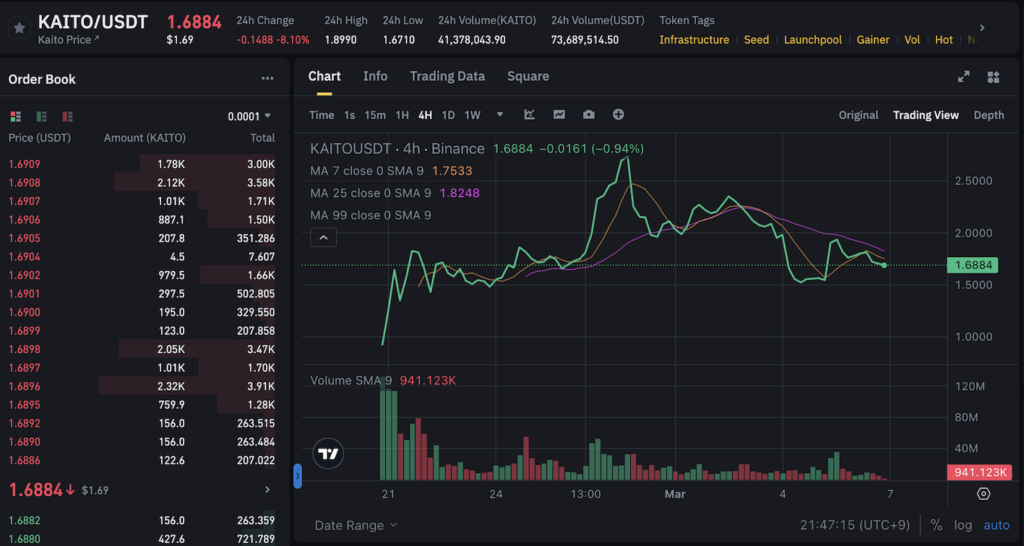
Task: Click the MA 7 close indicator legend
Action: click(391, 171)
